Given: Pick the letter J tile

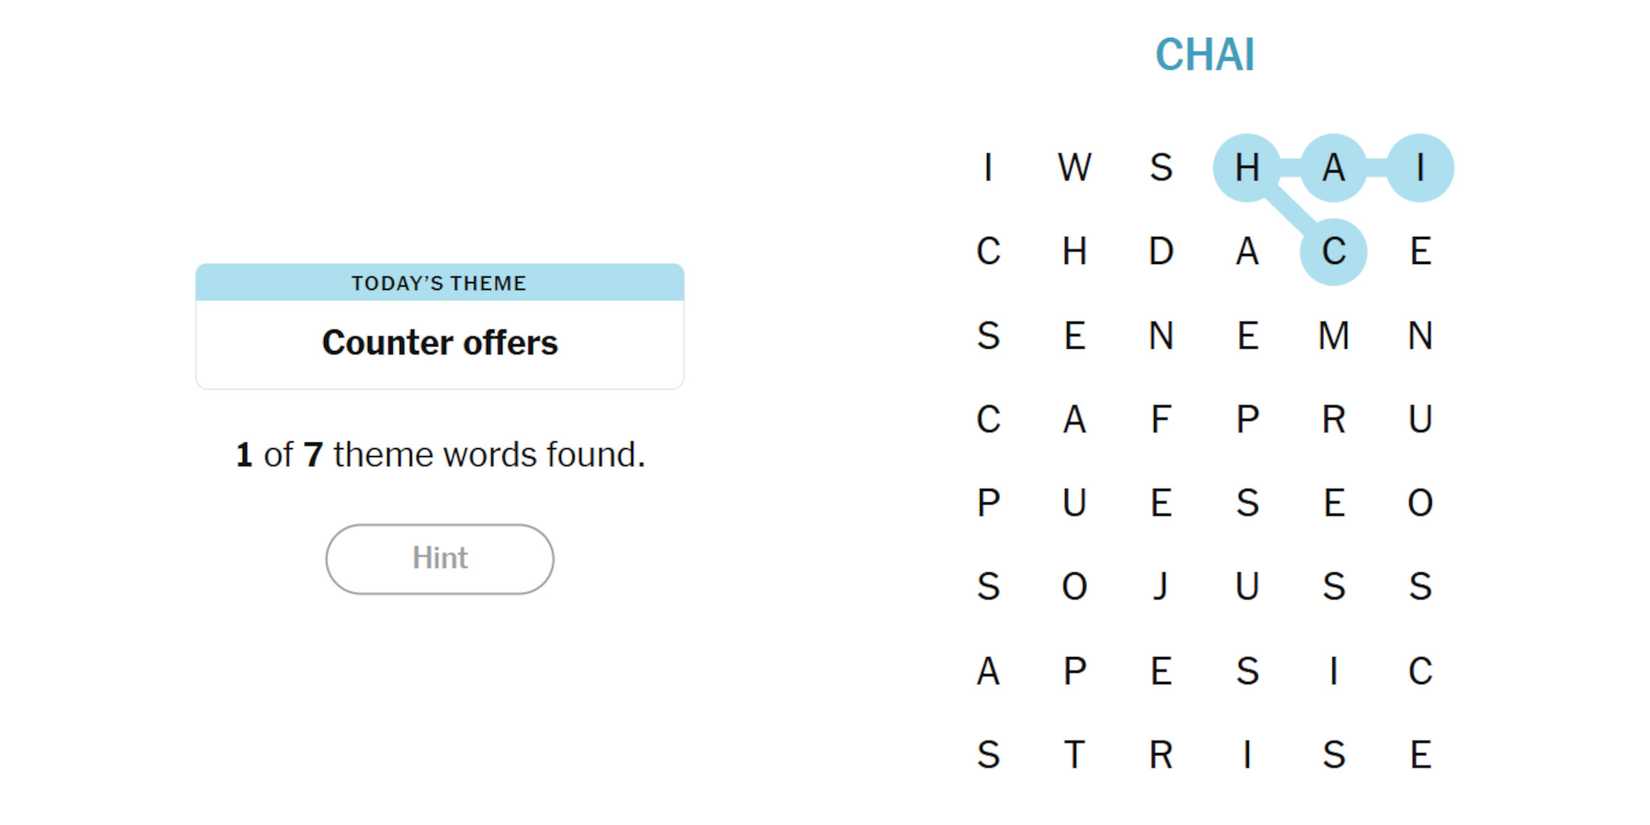Looking at the screenshot, I should click(1160, 586).
